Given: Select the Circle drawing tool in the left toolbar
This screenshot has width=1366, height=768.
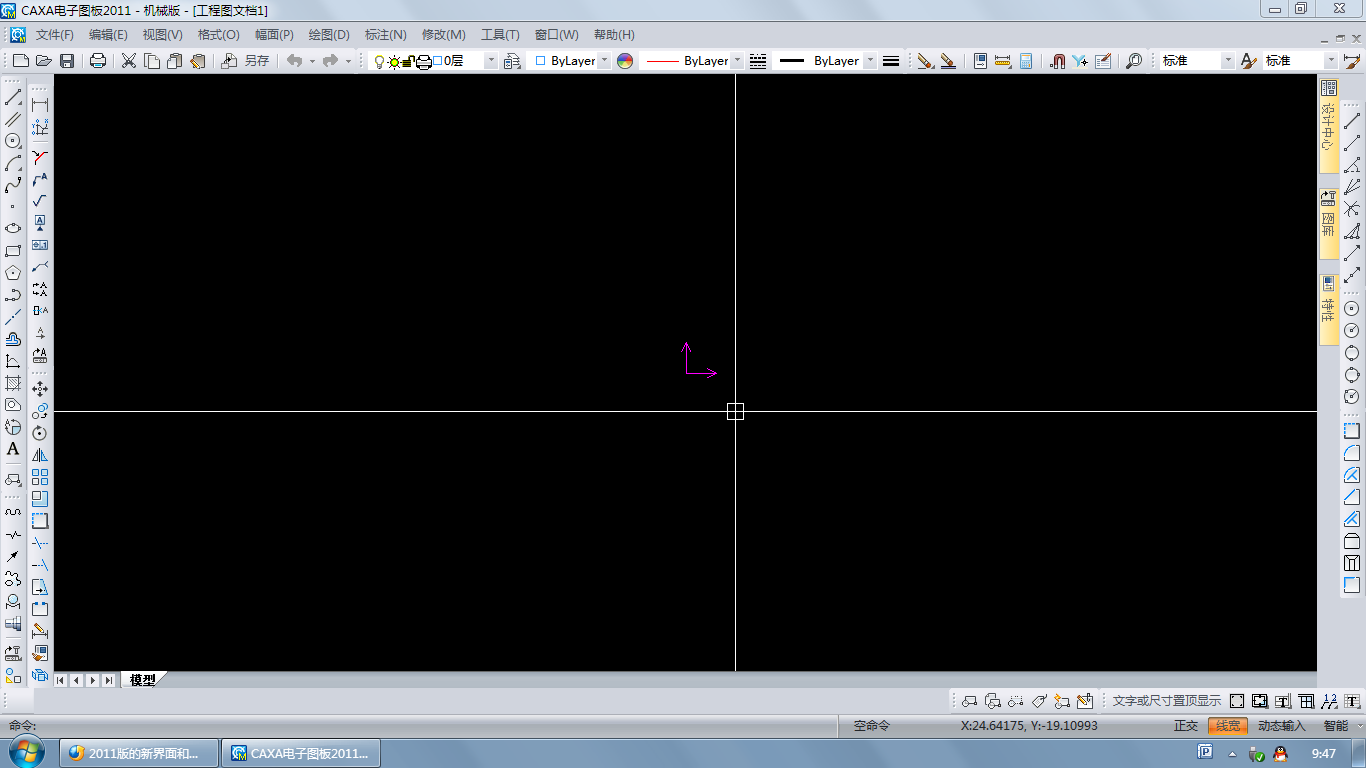Looking at the screenshot, I should pos(13,141).
